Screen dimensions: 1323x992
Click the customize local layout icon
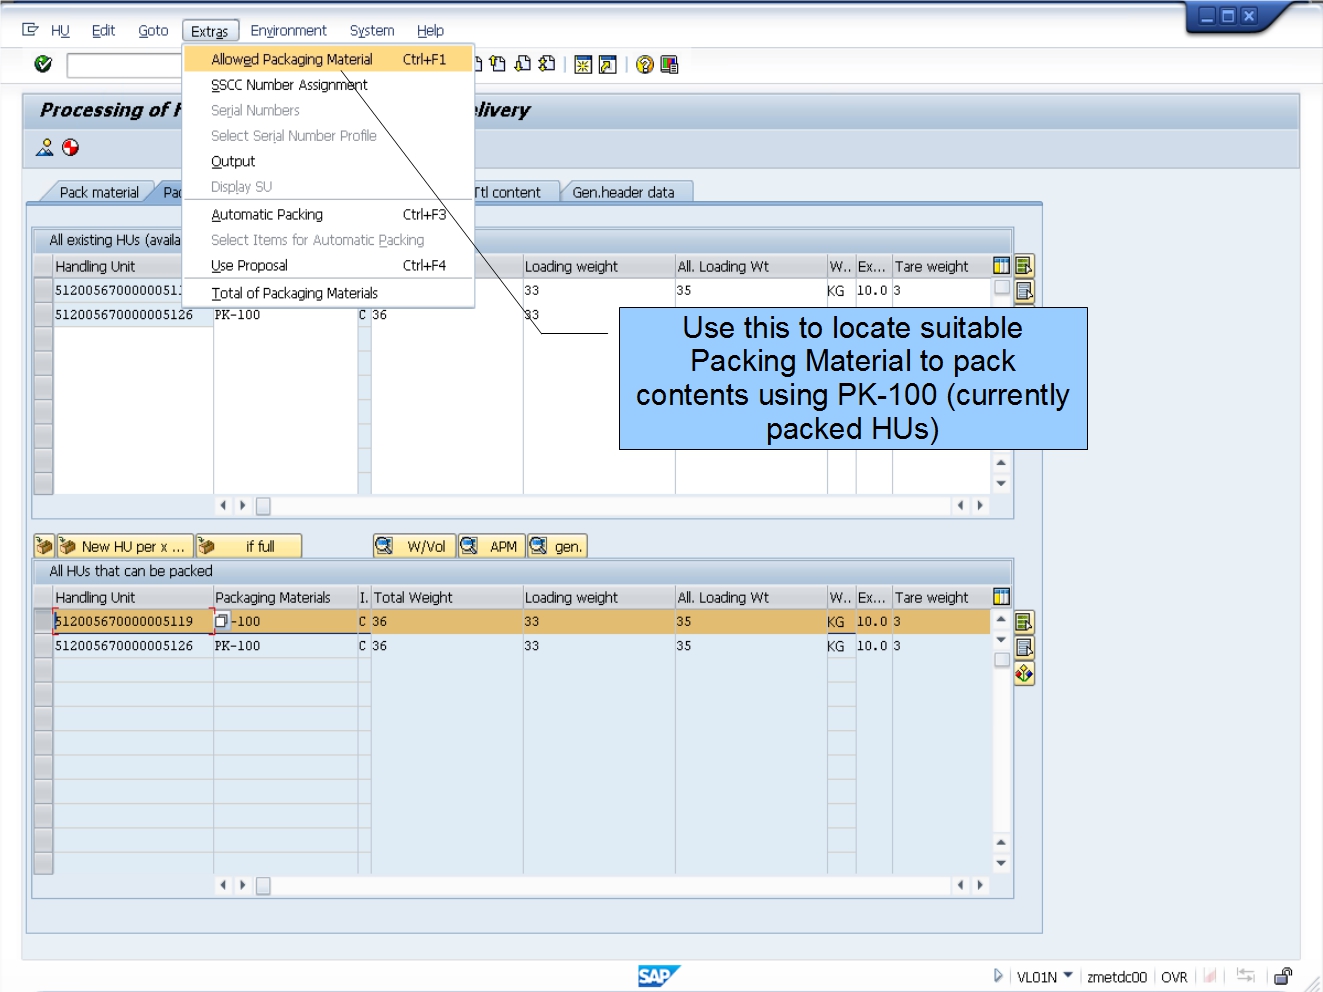[x=669, y=65]
